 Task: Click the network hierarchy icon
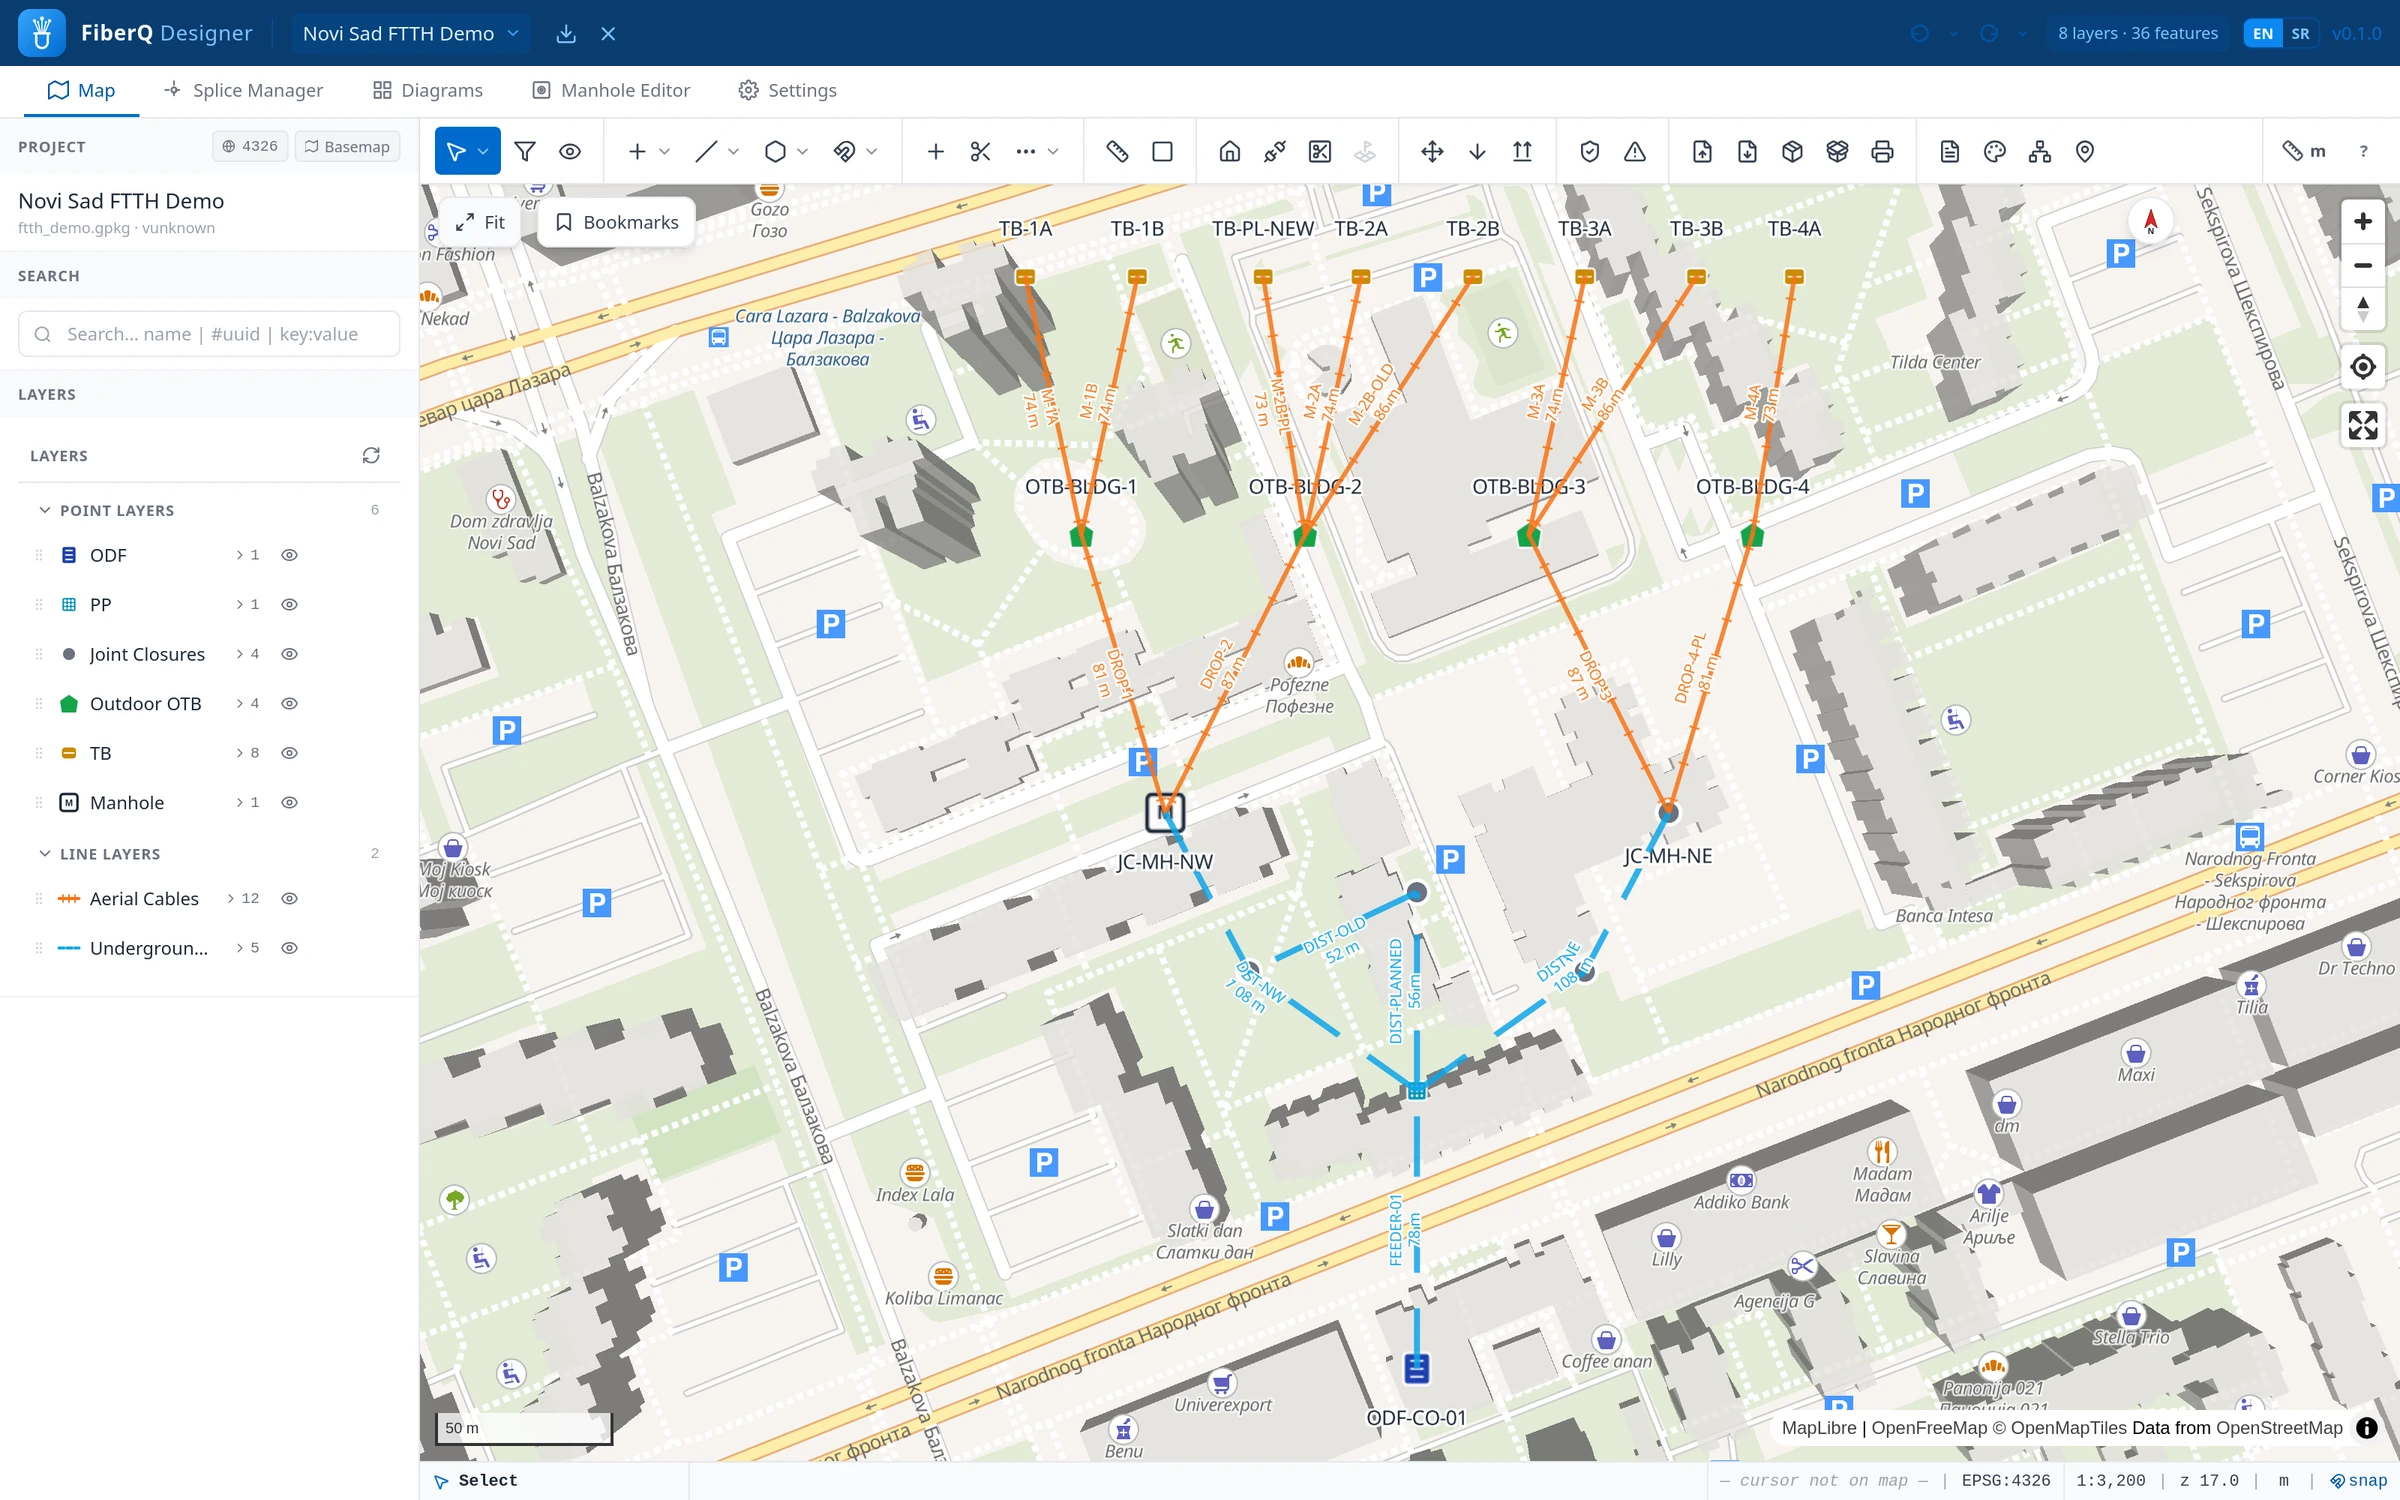click(2040, 151)
